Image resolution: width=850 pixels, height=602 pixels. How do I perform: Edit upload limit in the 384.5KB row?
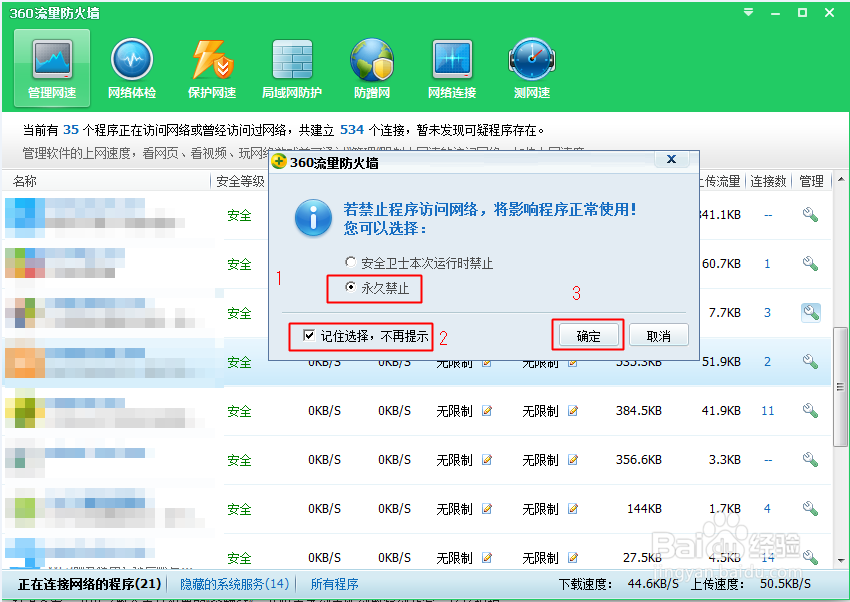tap(572, 411)
